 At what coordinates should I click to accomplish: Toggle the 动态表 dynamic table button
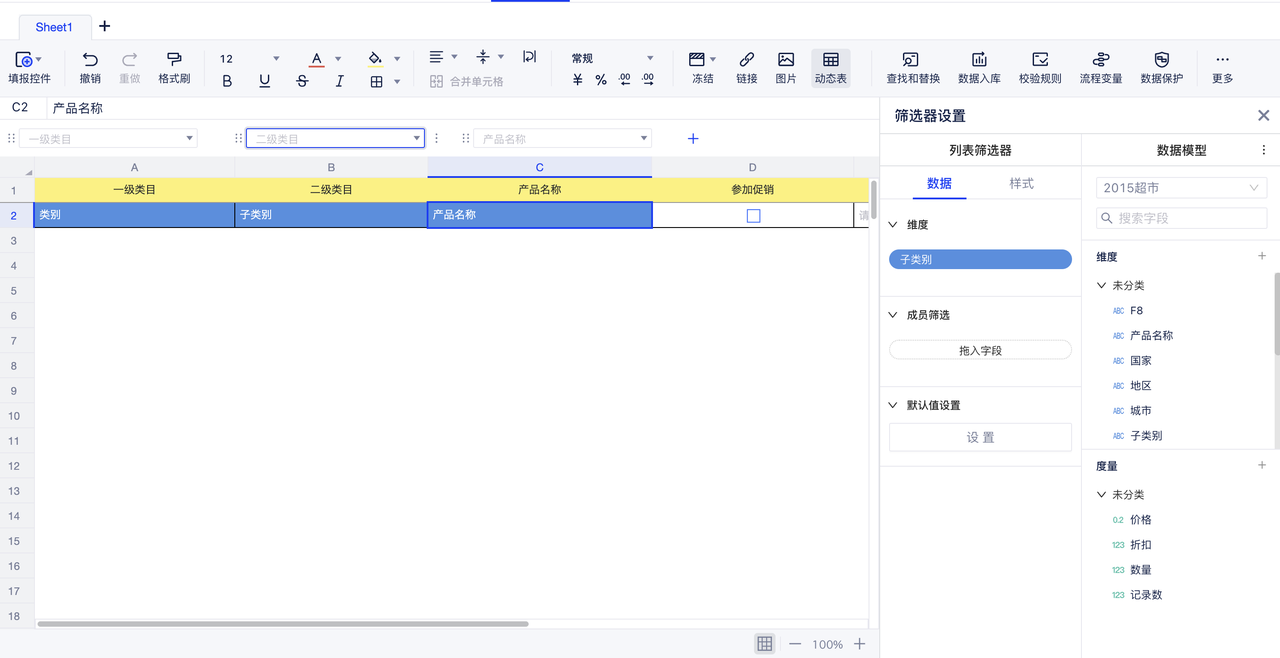pos(830,60)
